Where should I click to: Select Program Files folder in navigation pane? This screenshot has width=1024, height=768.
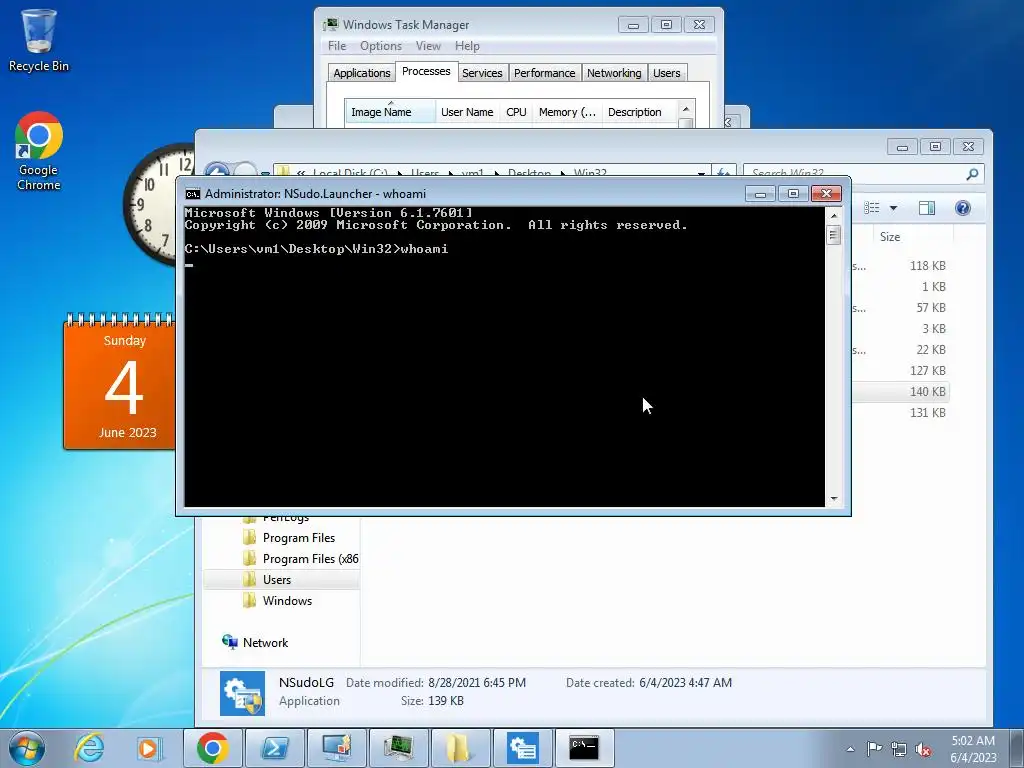click(x=298, y=537)
